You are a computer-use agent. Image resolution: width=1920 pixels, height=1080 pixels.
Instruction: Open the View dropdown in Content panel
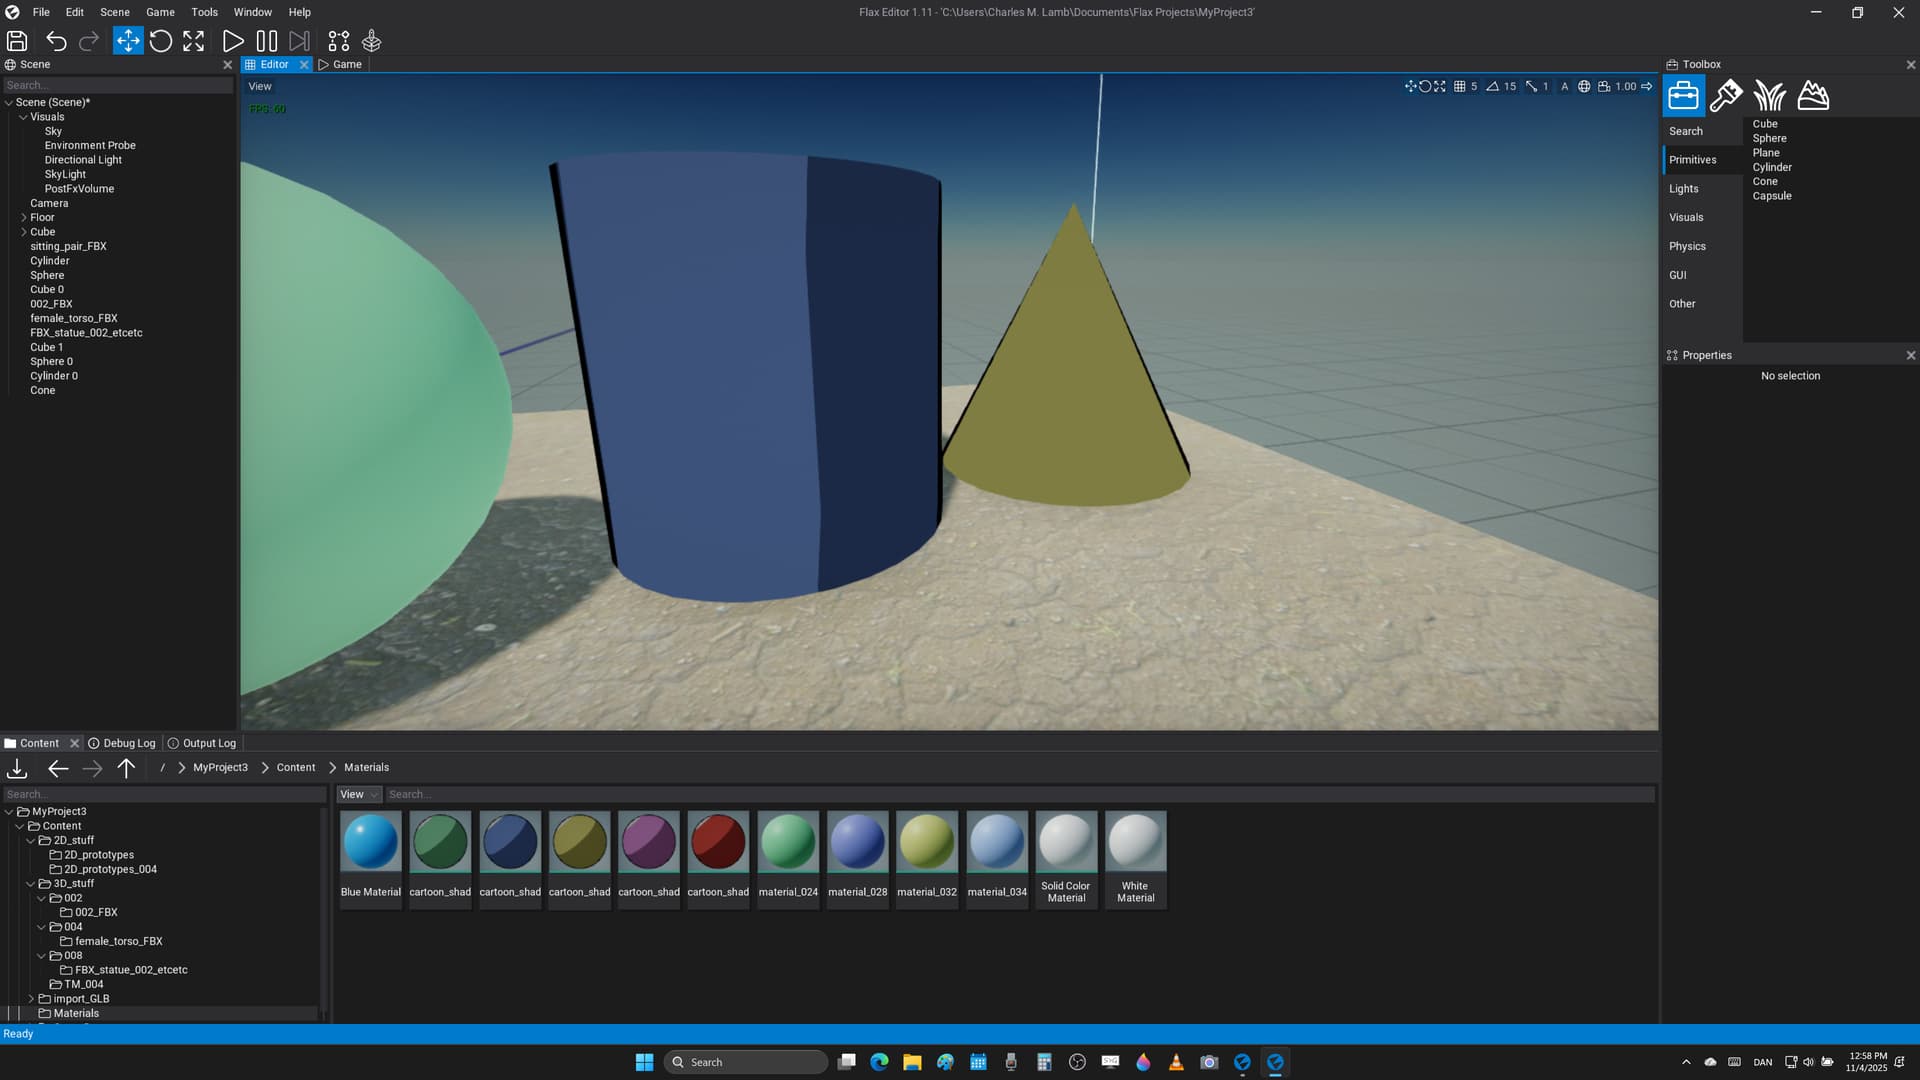click(x=358, y=795)
